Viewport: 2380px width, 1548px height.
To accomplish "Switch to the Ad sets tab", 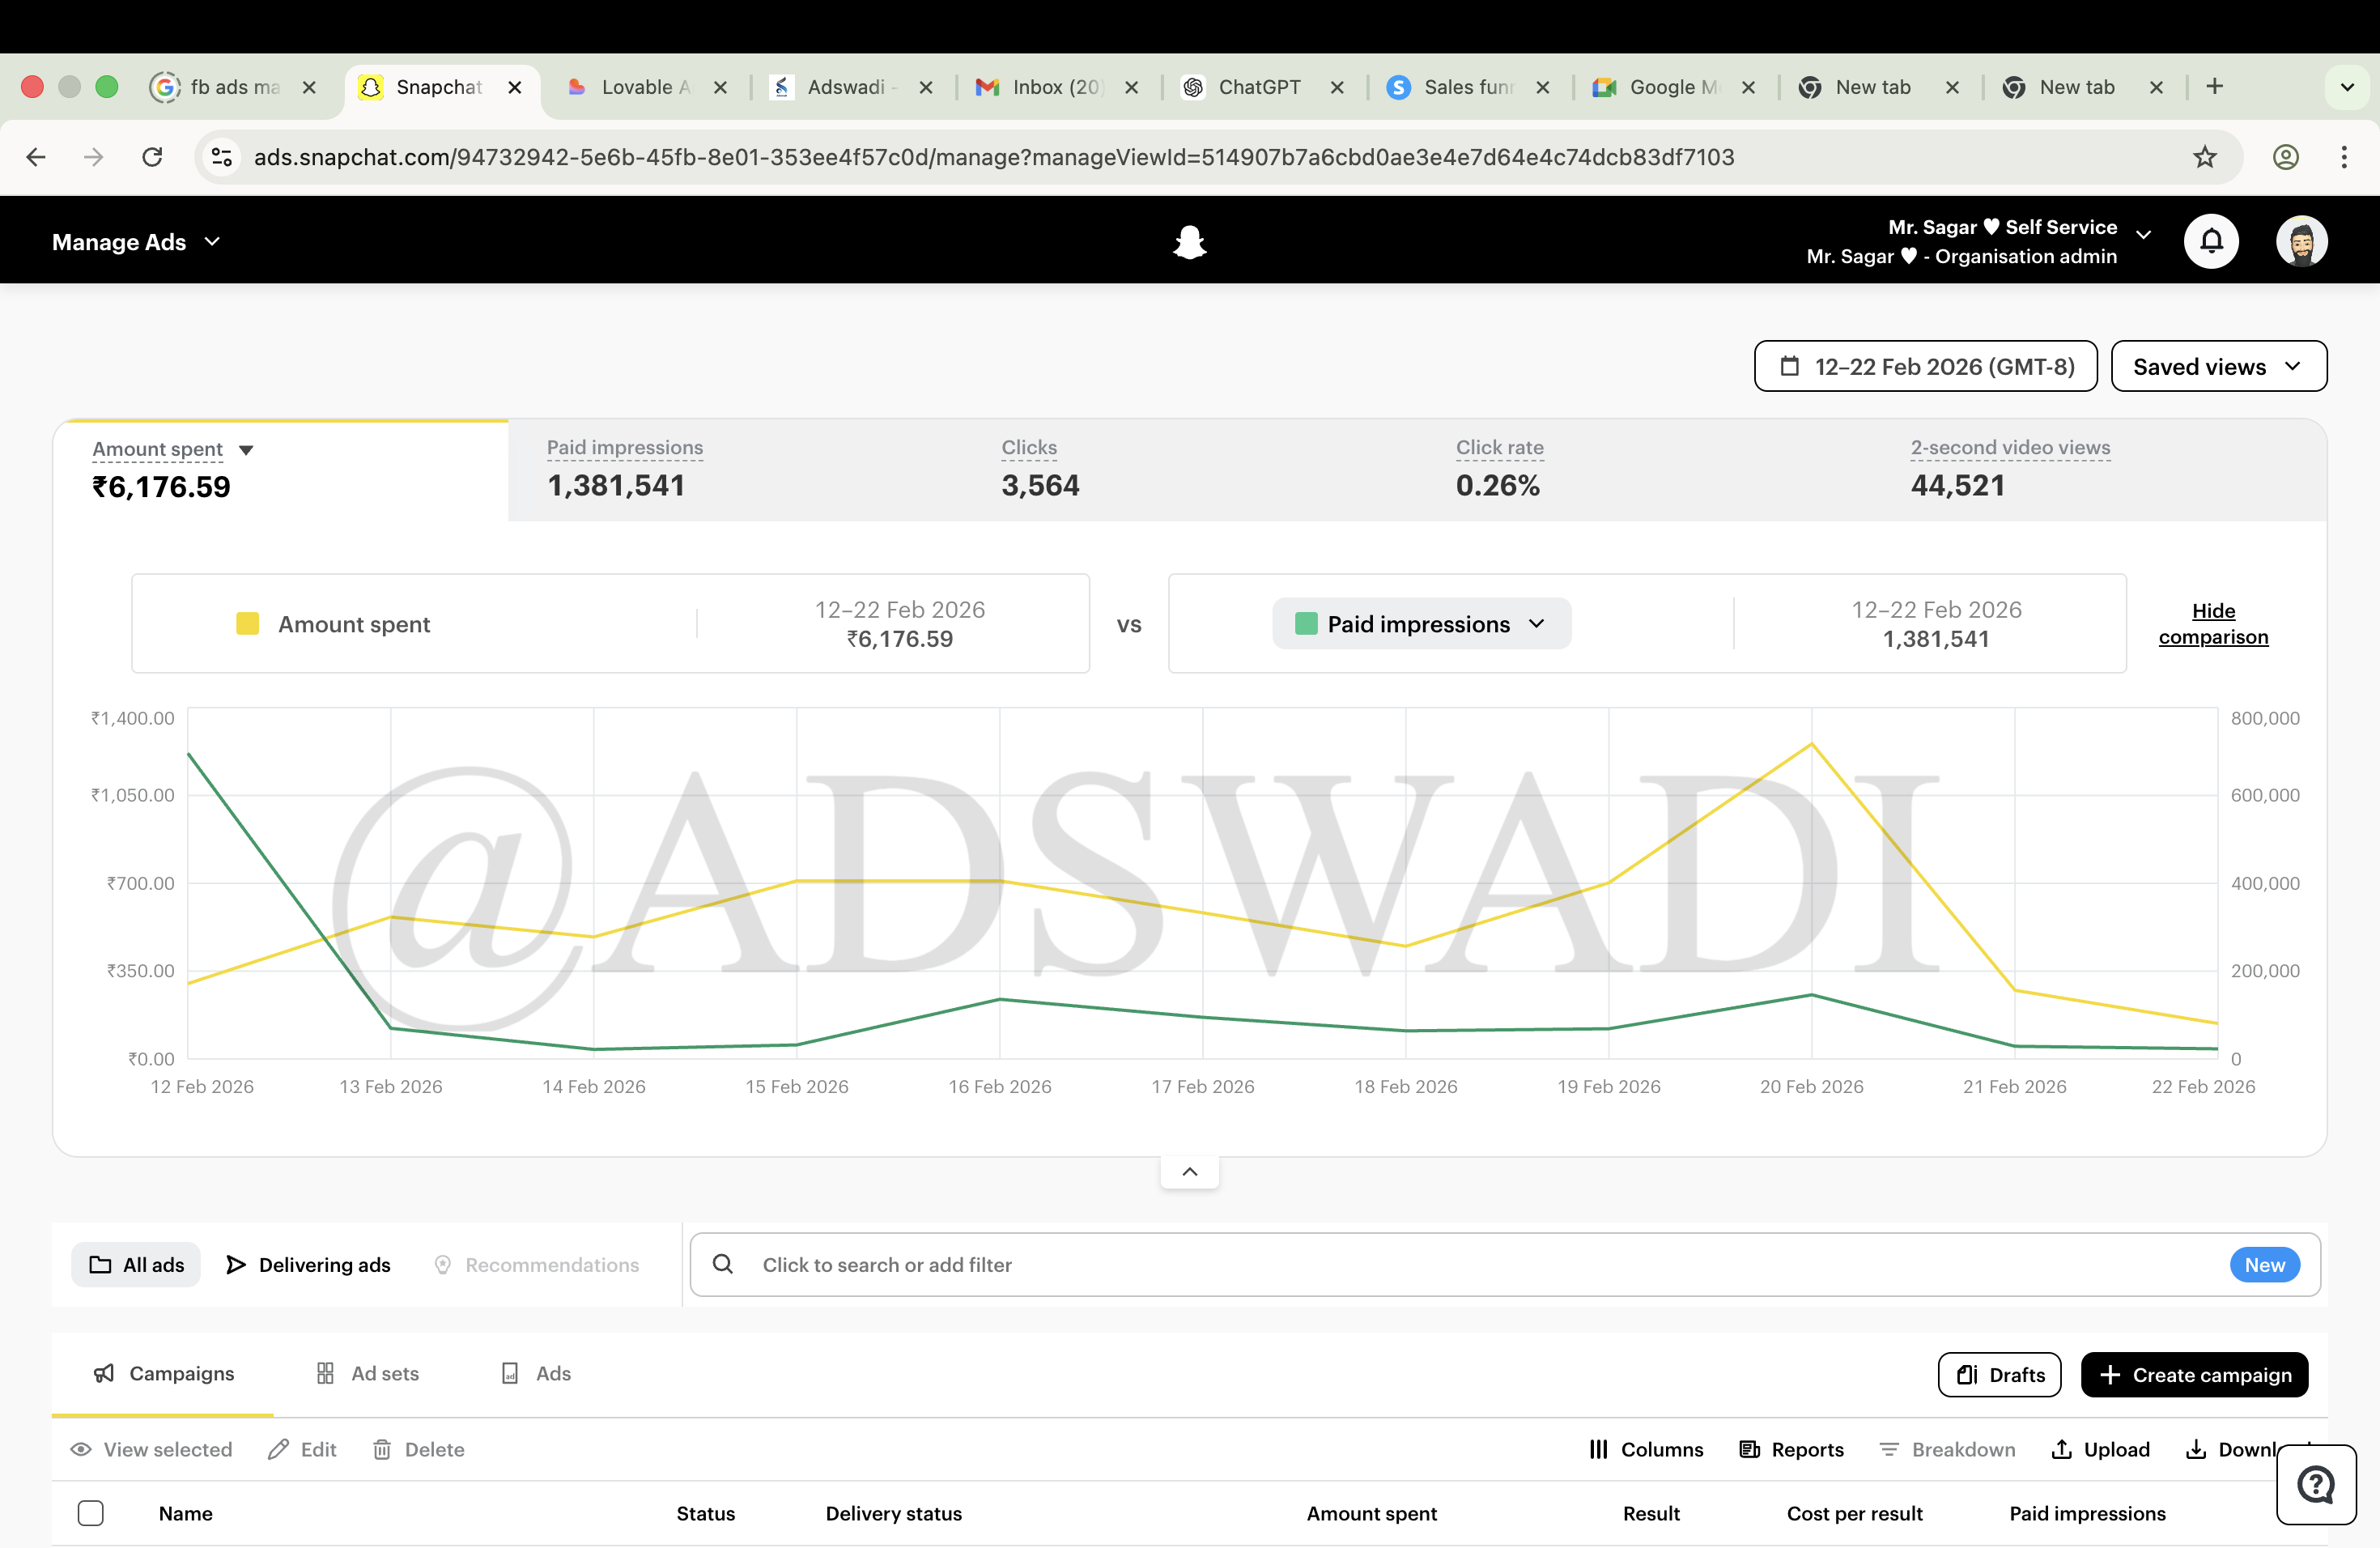I will coord(367,1373).
